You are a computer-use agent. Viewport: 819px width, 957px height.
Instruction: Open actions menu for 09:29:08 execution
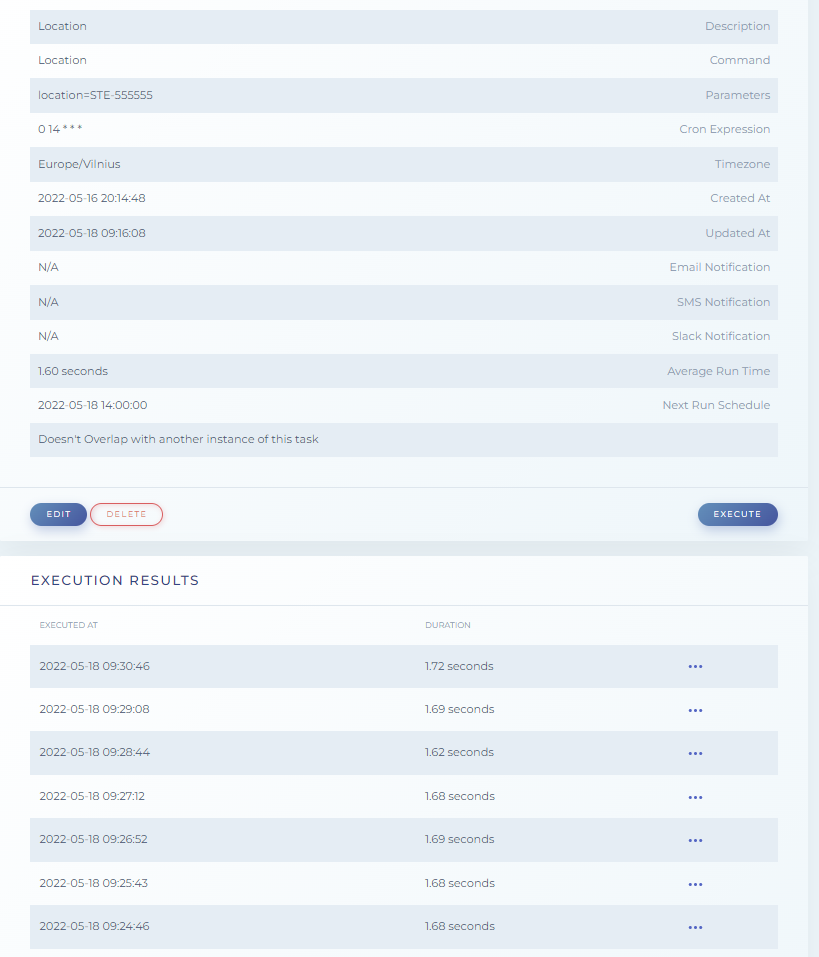[x=695, y=709]
